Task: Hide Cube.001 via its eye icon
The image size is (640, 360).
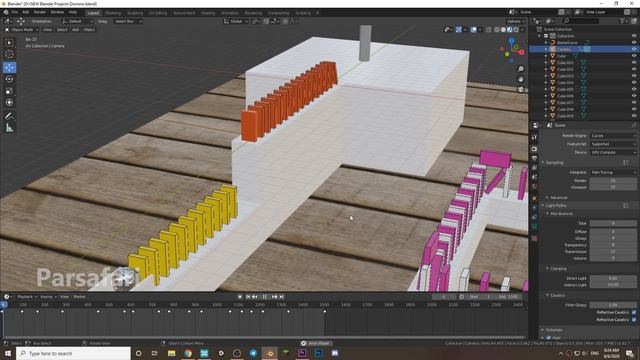Action: pyautogui.click(x=634, y=62)
